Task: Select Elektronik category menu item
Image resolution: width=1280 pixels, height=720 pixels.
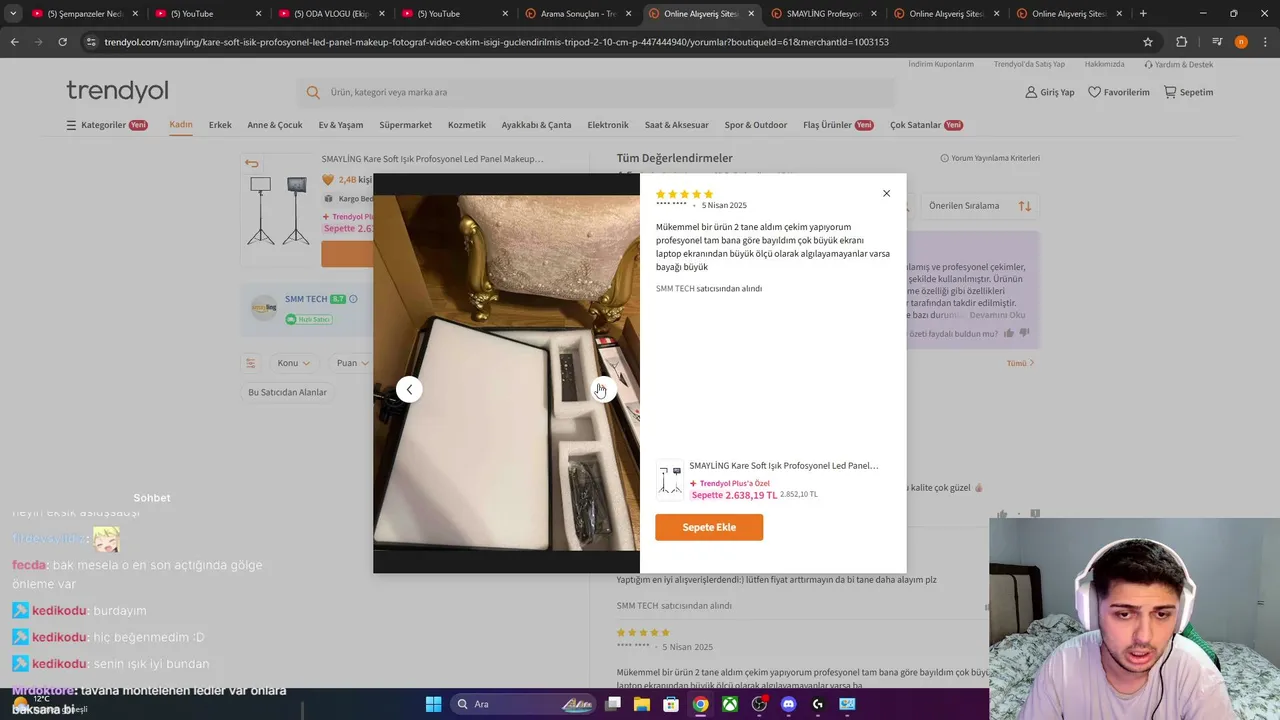Action: click(x=608, y=125)
